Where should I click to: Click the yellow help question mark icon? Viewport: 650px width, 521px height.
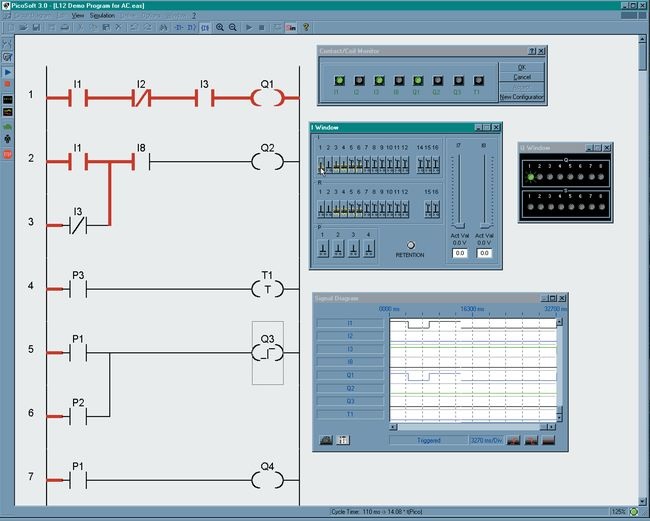click(306, 27)
